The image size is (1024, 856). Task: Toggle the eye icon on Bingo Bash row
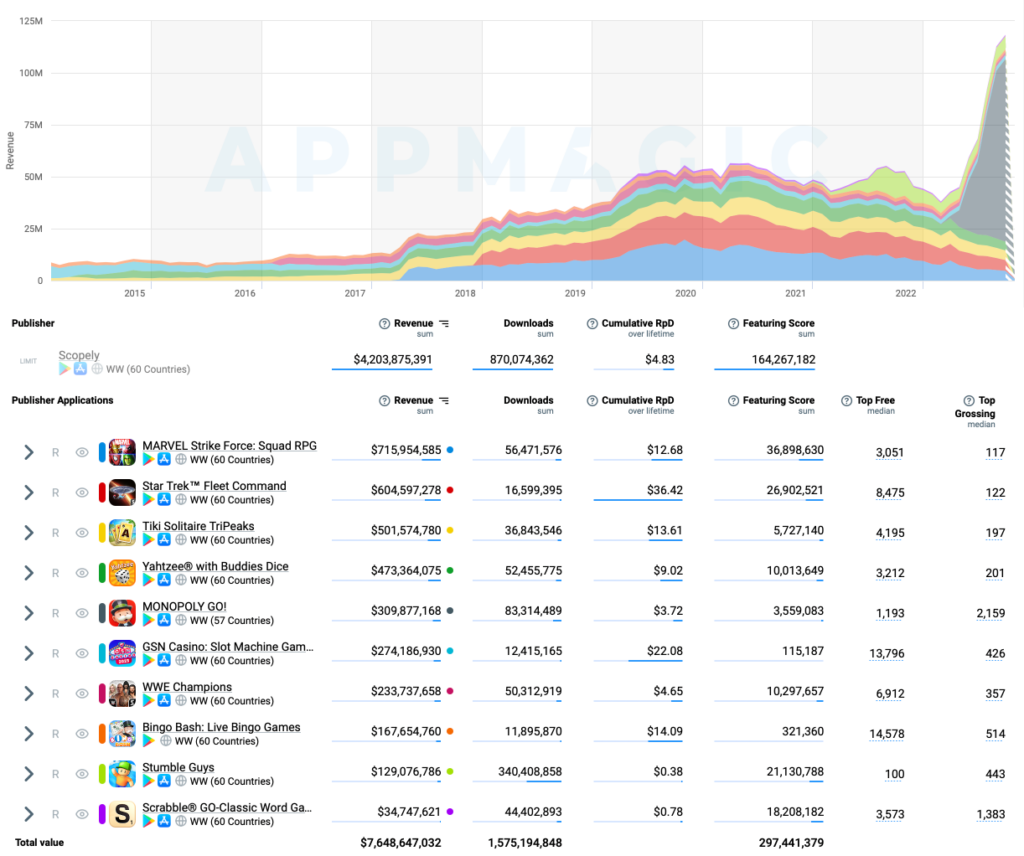(x=81, y=733)
